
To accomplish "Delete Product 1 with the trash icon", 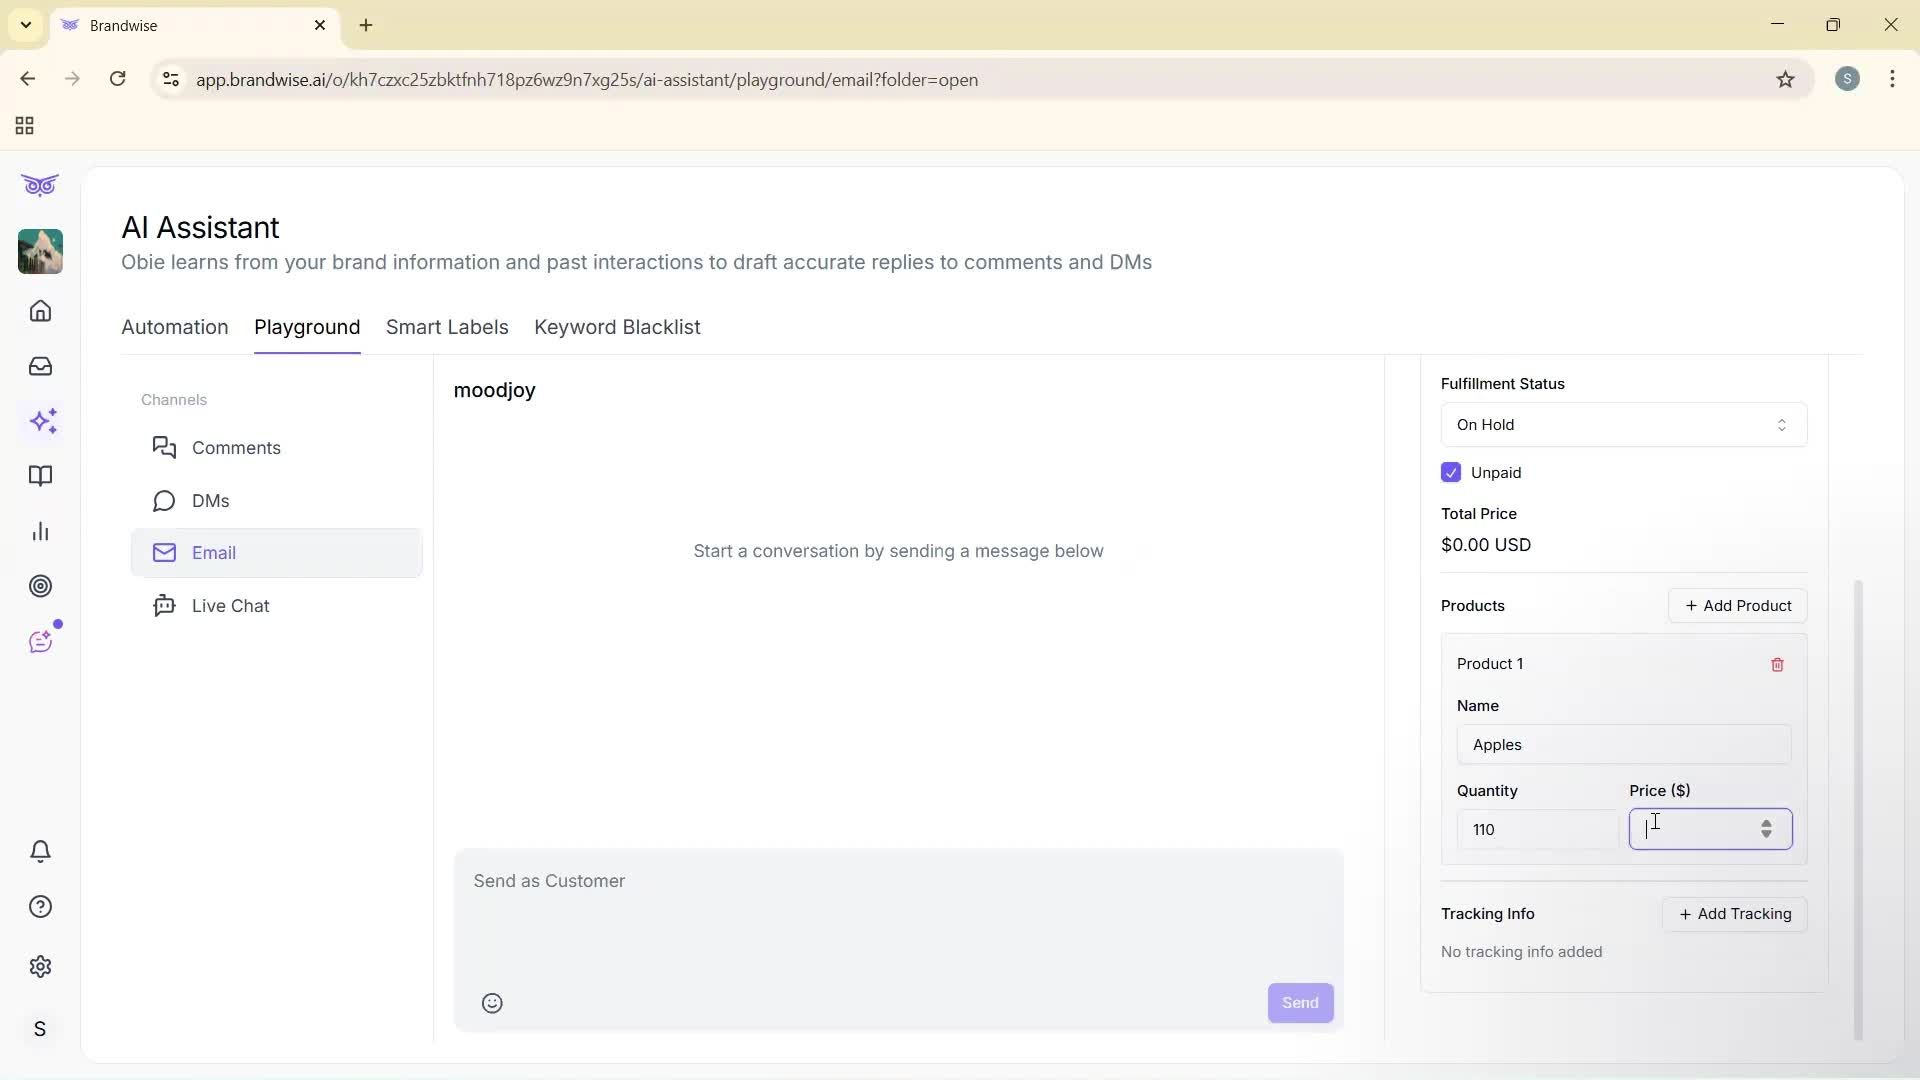I will pos(1777,665).
